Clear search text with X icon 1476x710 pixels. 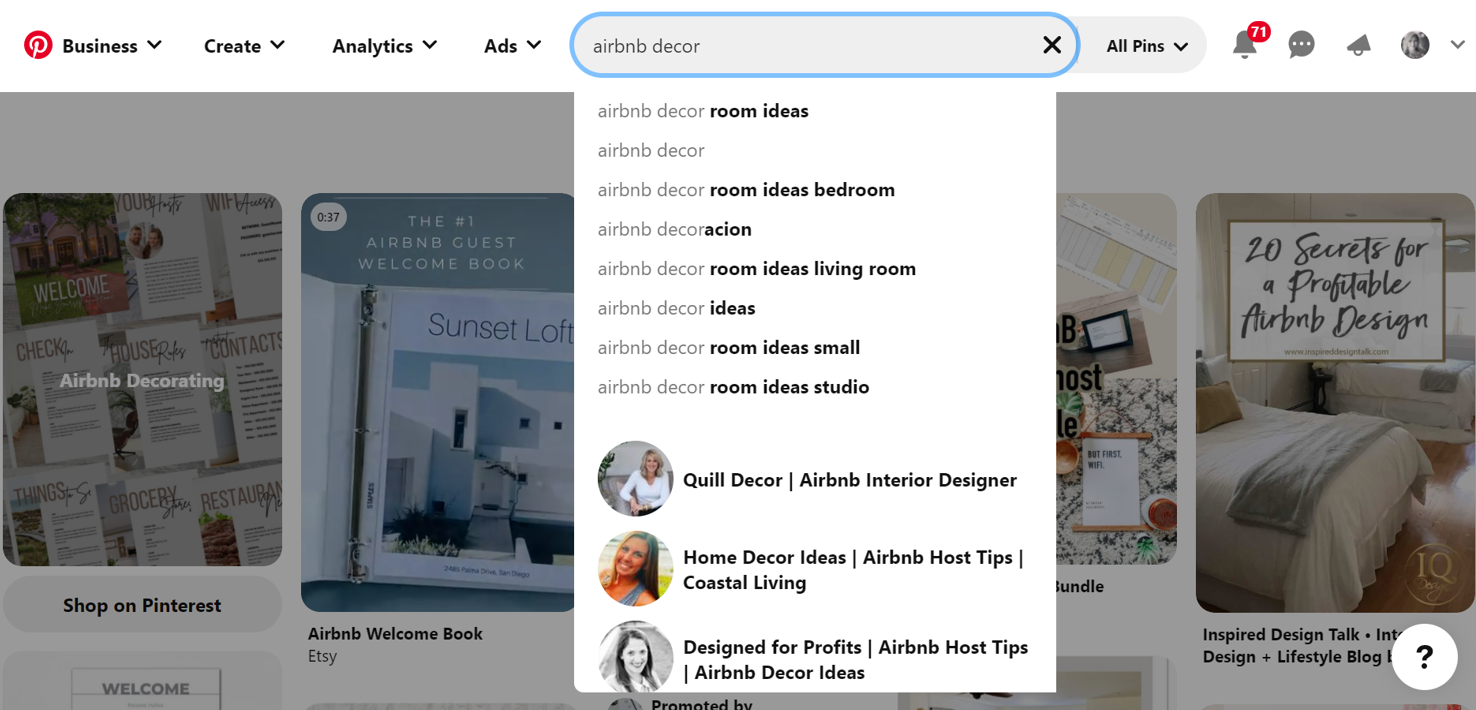[x=1051, y=45]
